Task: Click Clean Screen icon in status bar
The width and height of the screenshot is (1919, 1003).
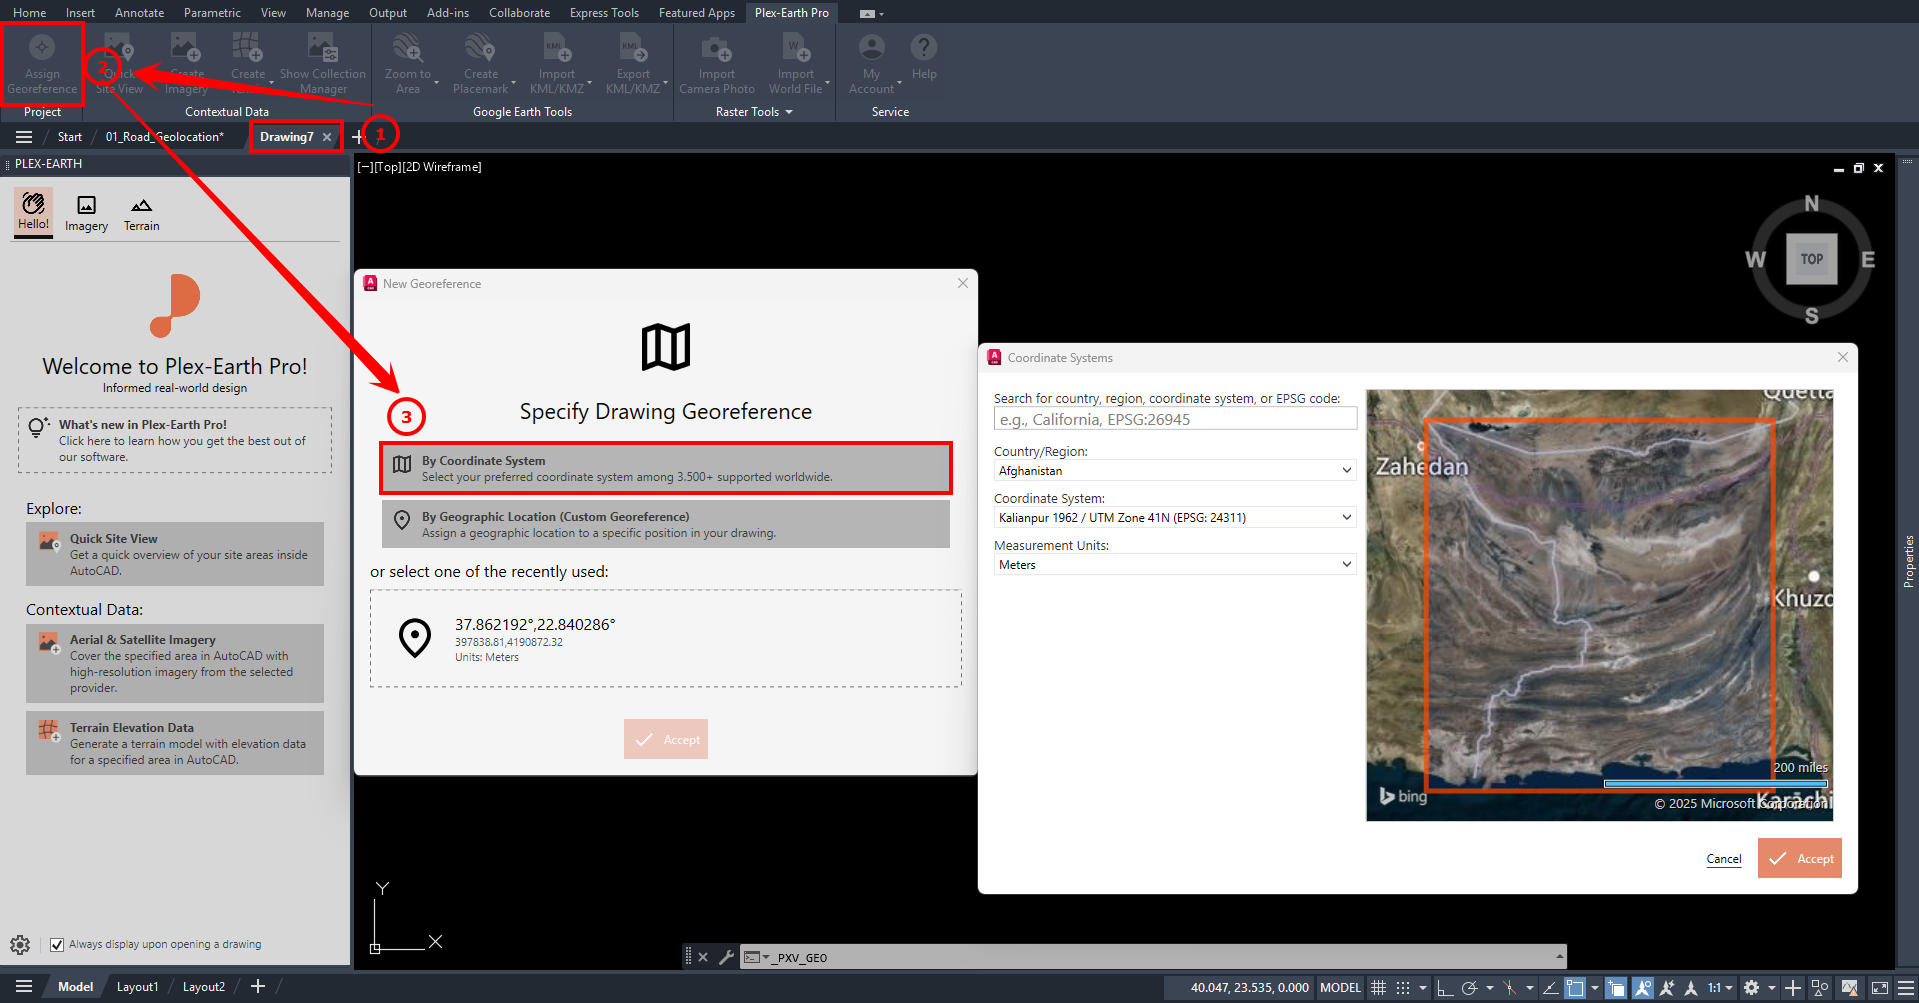Action: point(1880,987)
